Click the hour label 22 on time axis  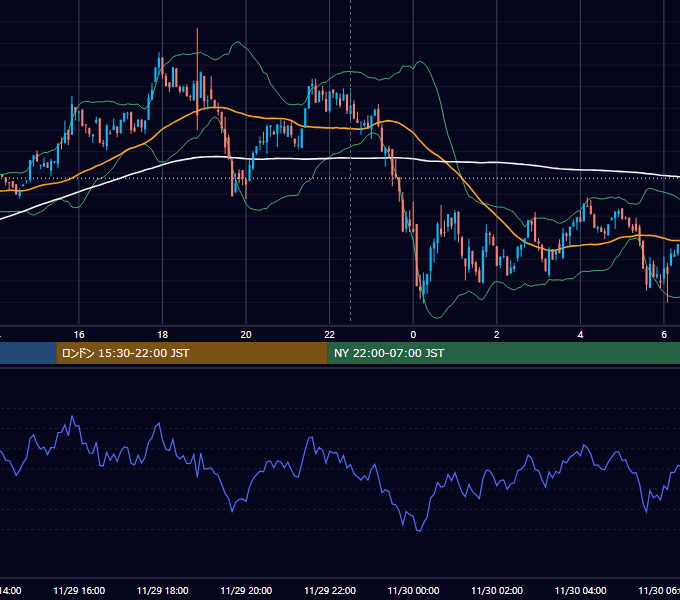coord(330,335)
